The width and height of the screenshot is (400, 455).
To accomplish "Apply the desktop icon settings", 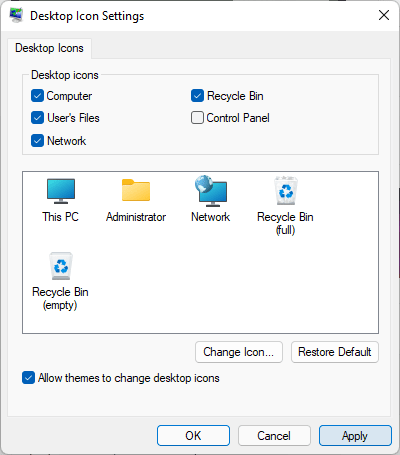I will (355, 435).
